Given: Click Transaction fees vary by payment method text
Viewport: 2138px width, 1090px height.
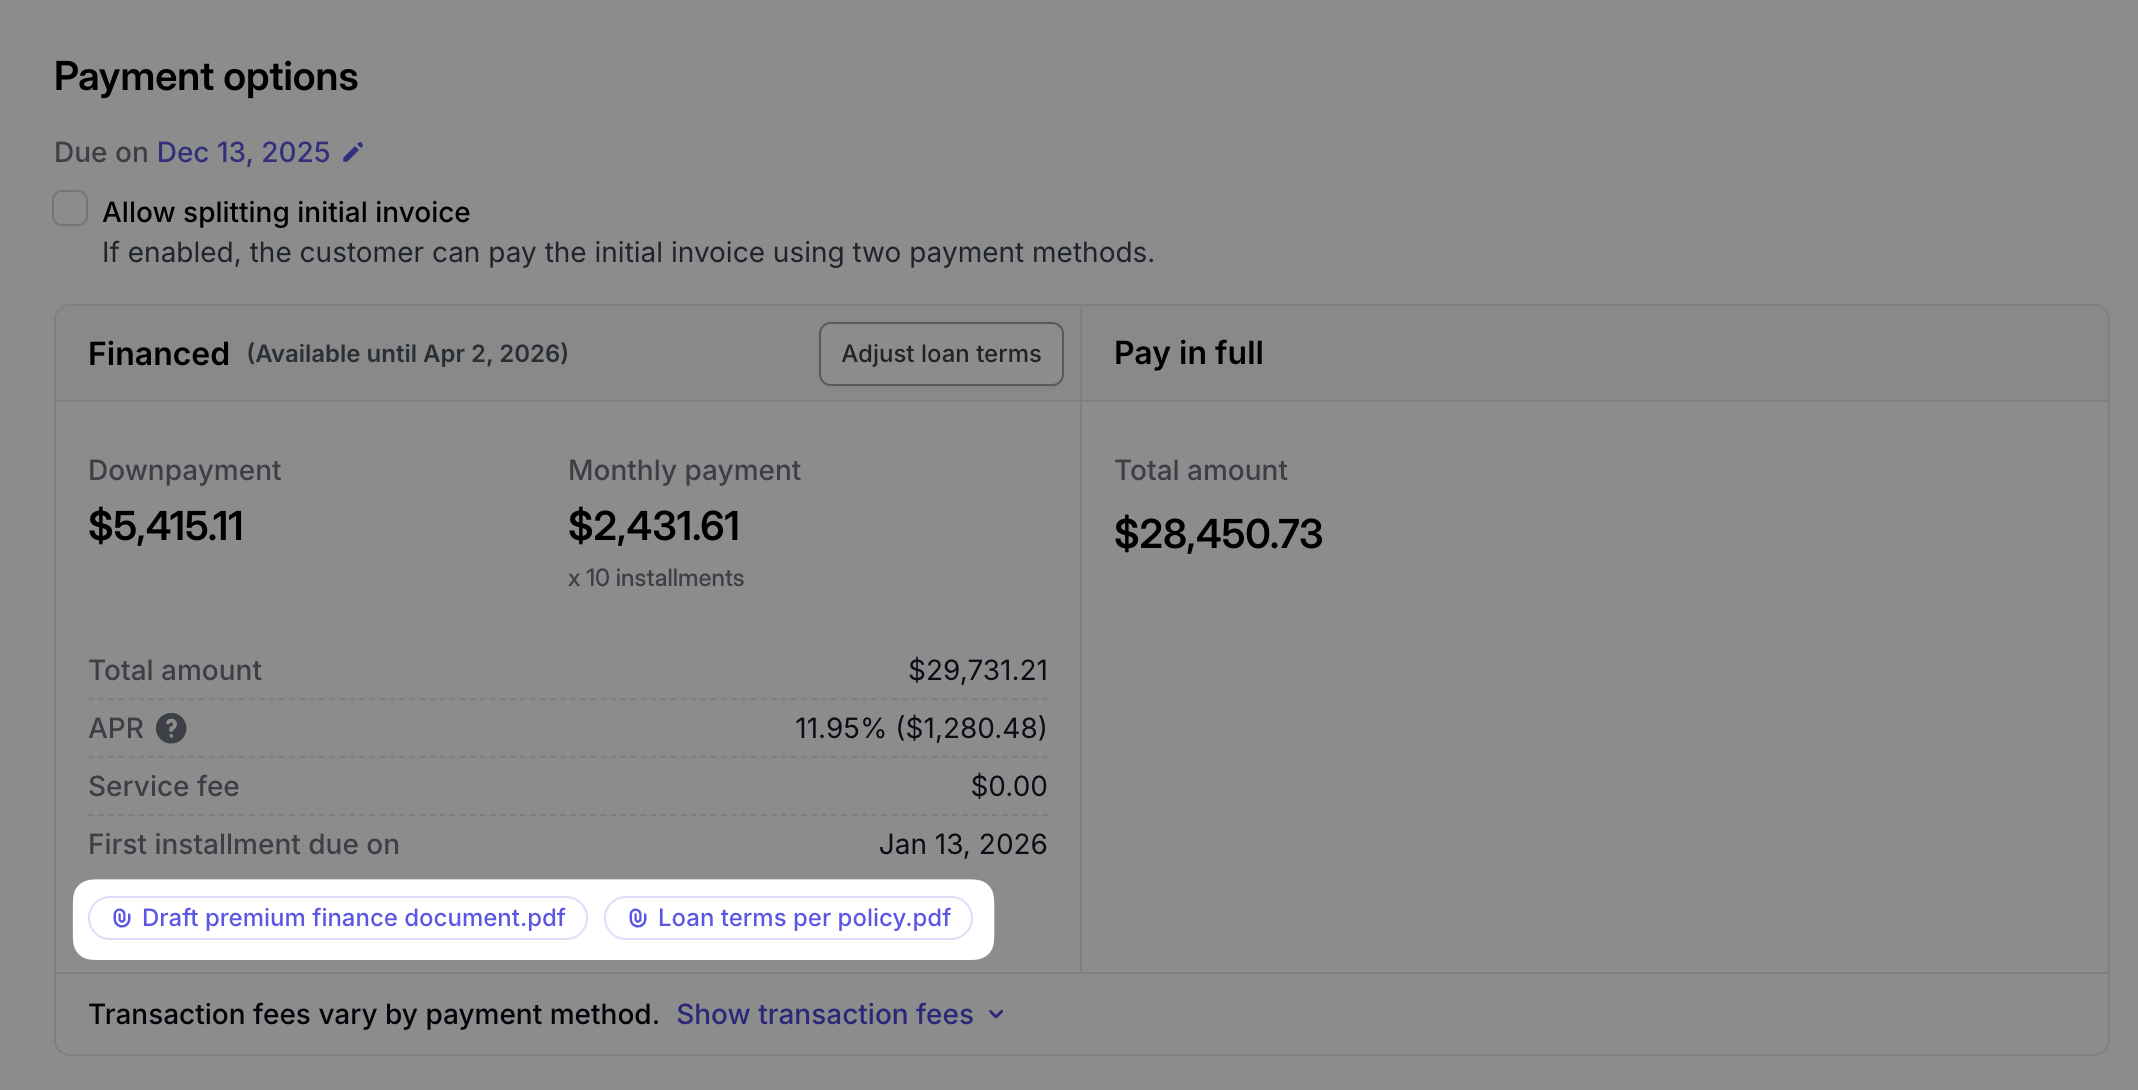Looking at the screenshot, I should point(374,1014).
